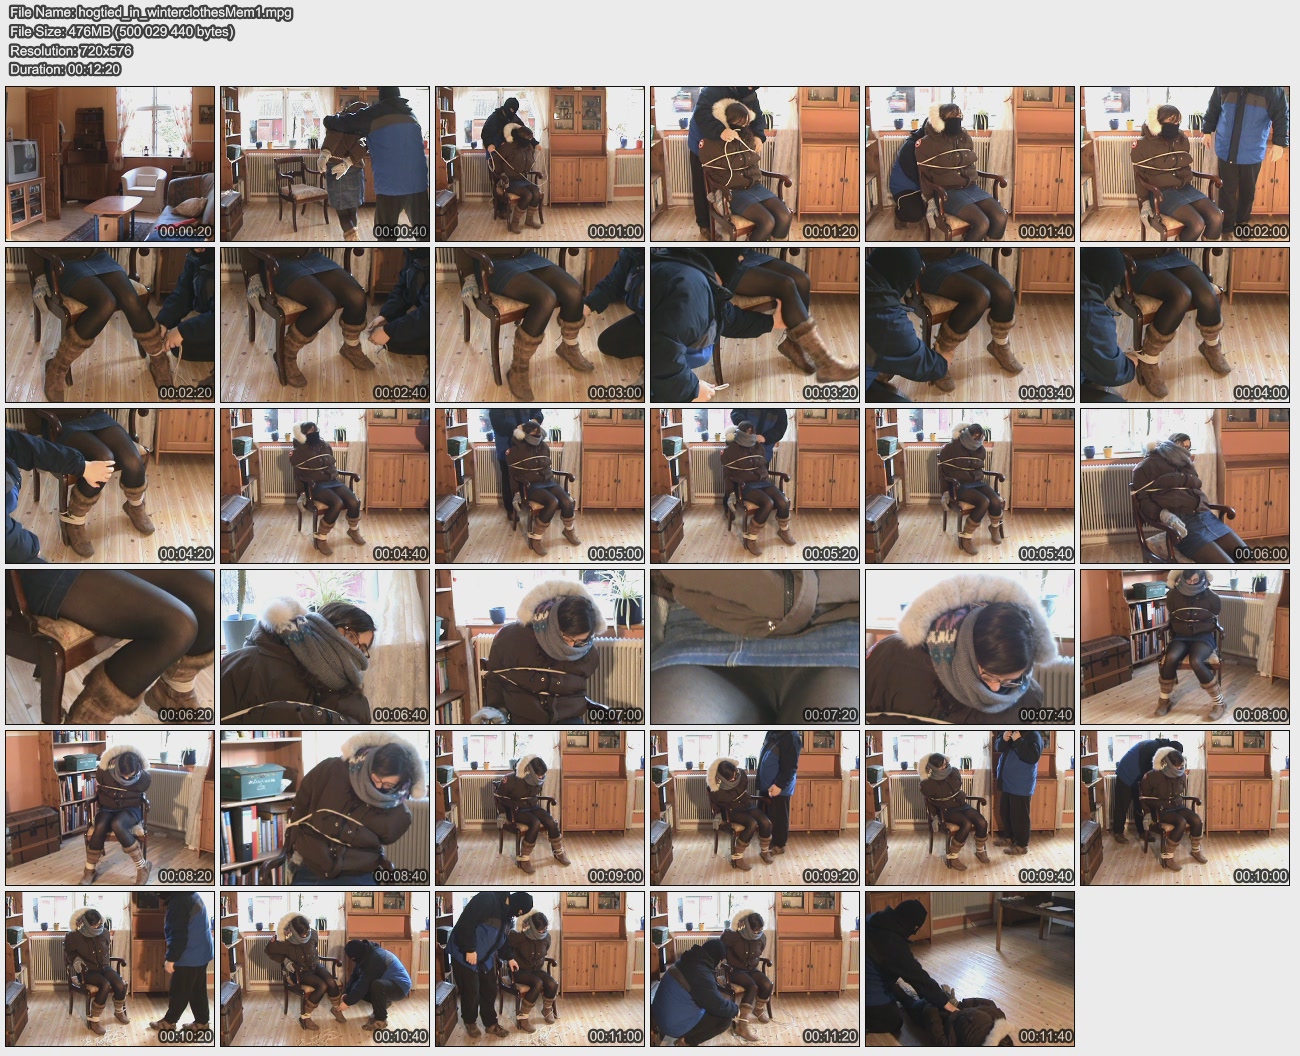The height and width of the screenshot is (1056, 1300).
Task: Select the Resolution 720x576 text
Action: tap(70, 51)
